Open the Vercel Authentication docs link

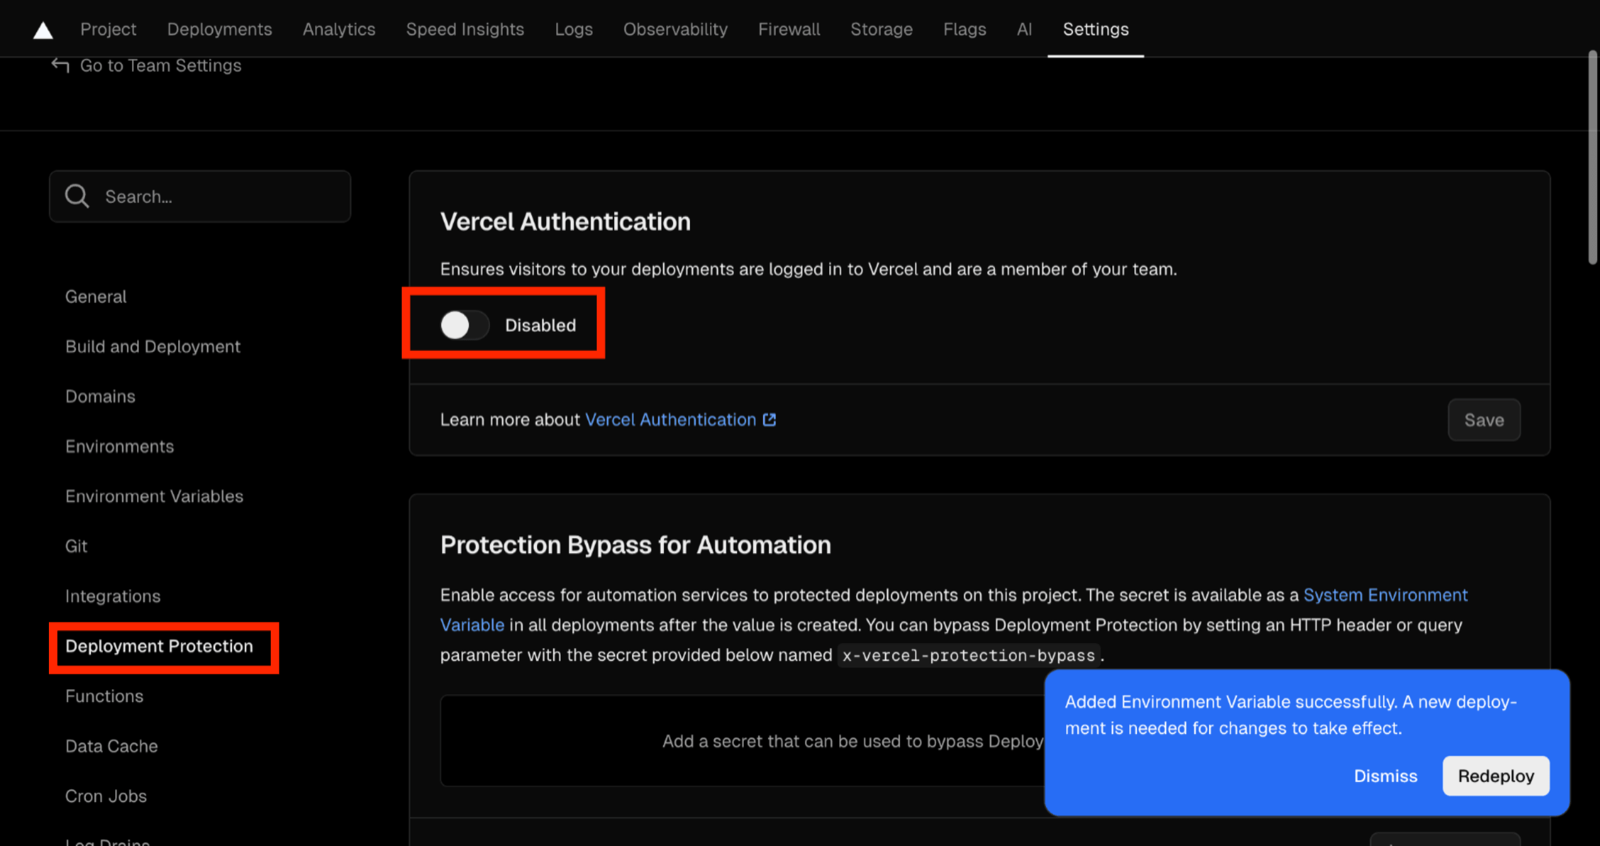coord(670,420)
